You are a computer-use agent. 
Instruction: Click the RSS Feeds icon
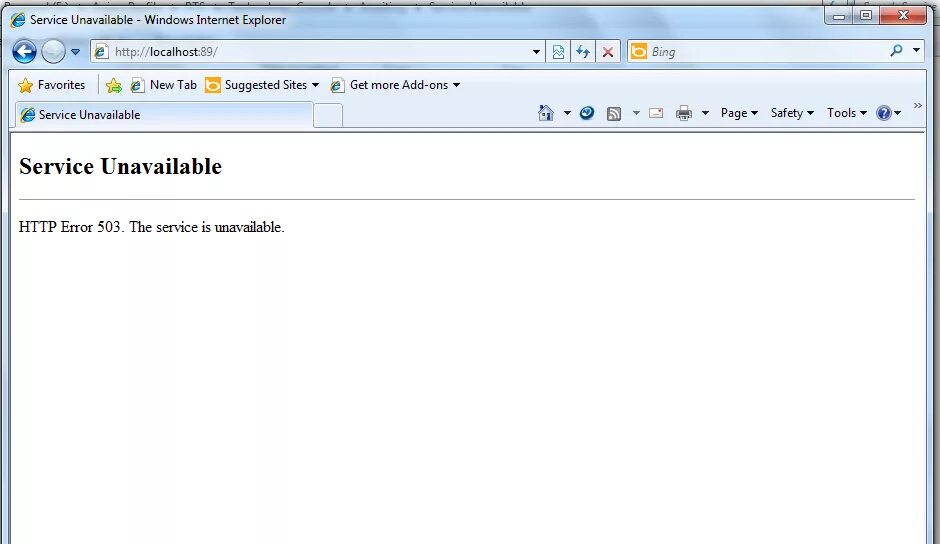tap(614, 113)
